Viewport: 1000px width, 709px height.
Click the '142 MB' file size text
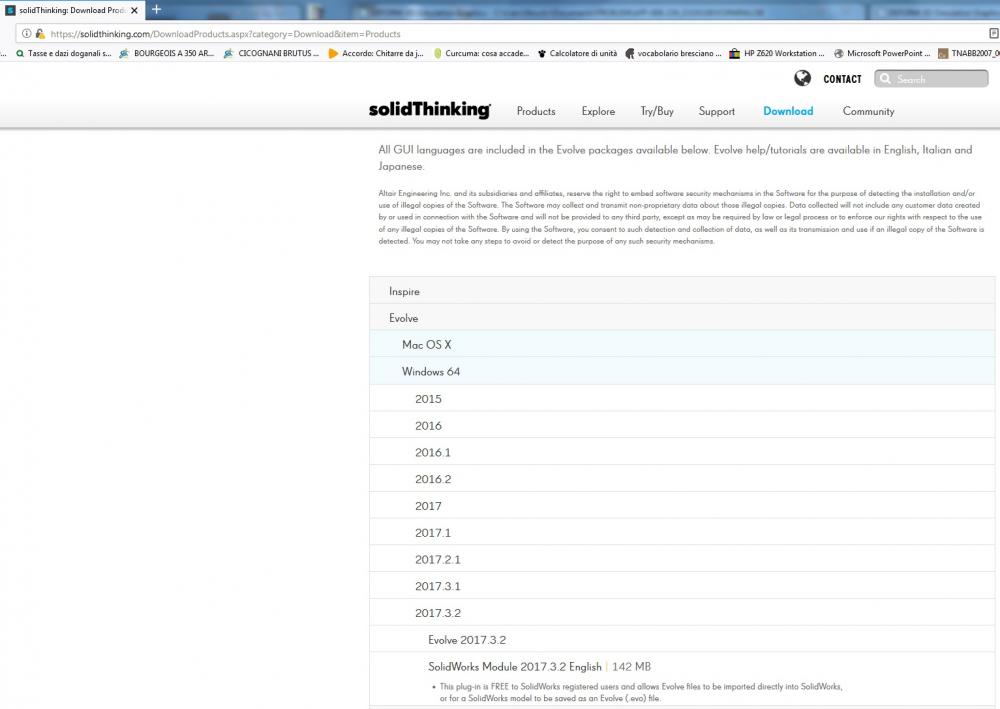pos(631,666)
